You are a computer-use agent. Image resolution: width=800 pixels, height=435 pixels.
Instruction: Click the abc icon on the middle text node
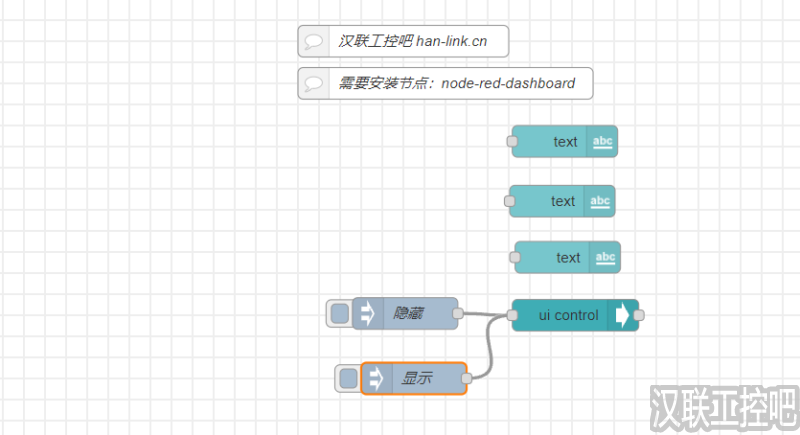(600, 201)
